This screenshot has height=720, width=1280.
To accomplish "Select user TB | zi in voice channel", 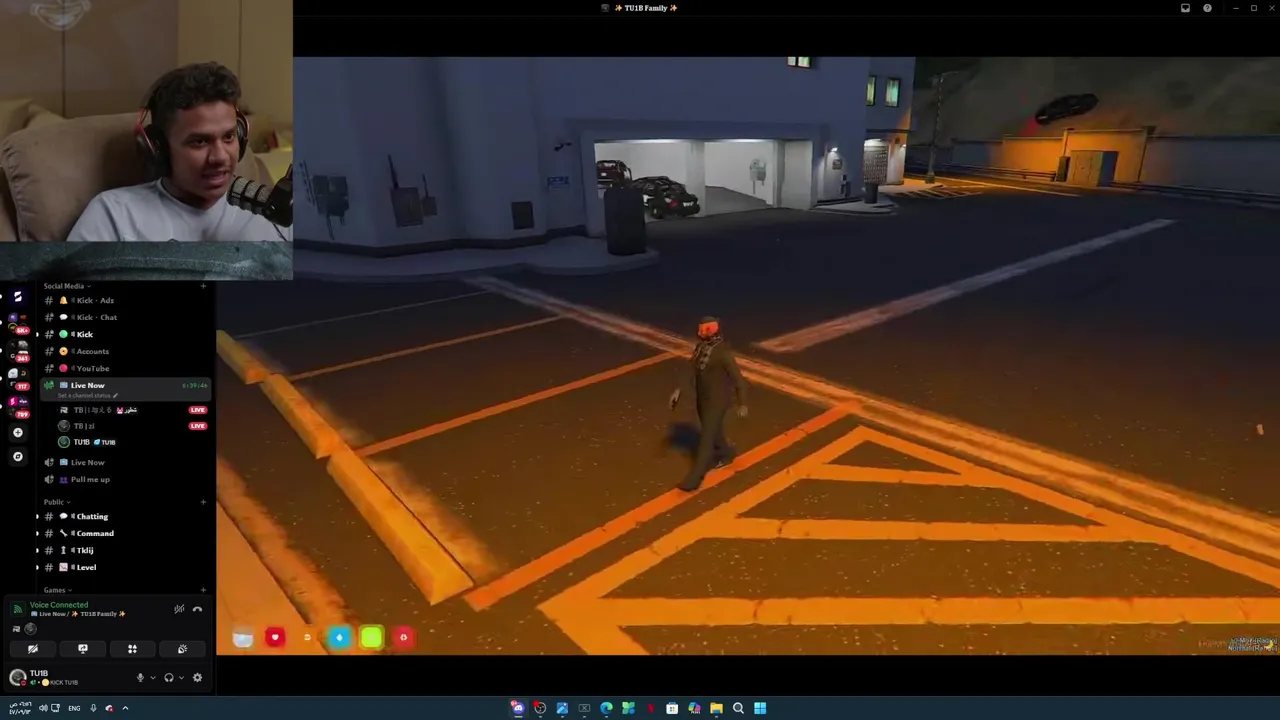I will tap(76, 426).
